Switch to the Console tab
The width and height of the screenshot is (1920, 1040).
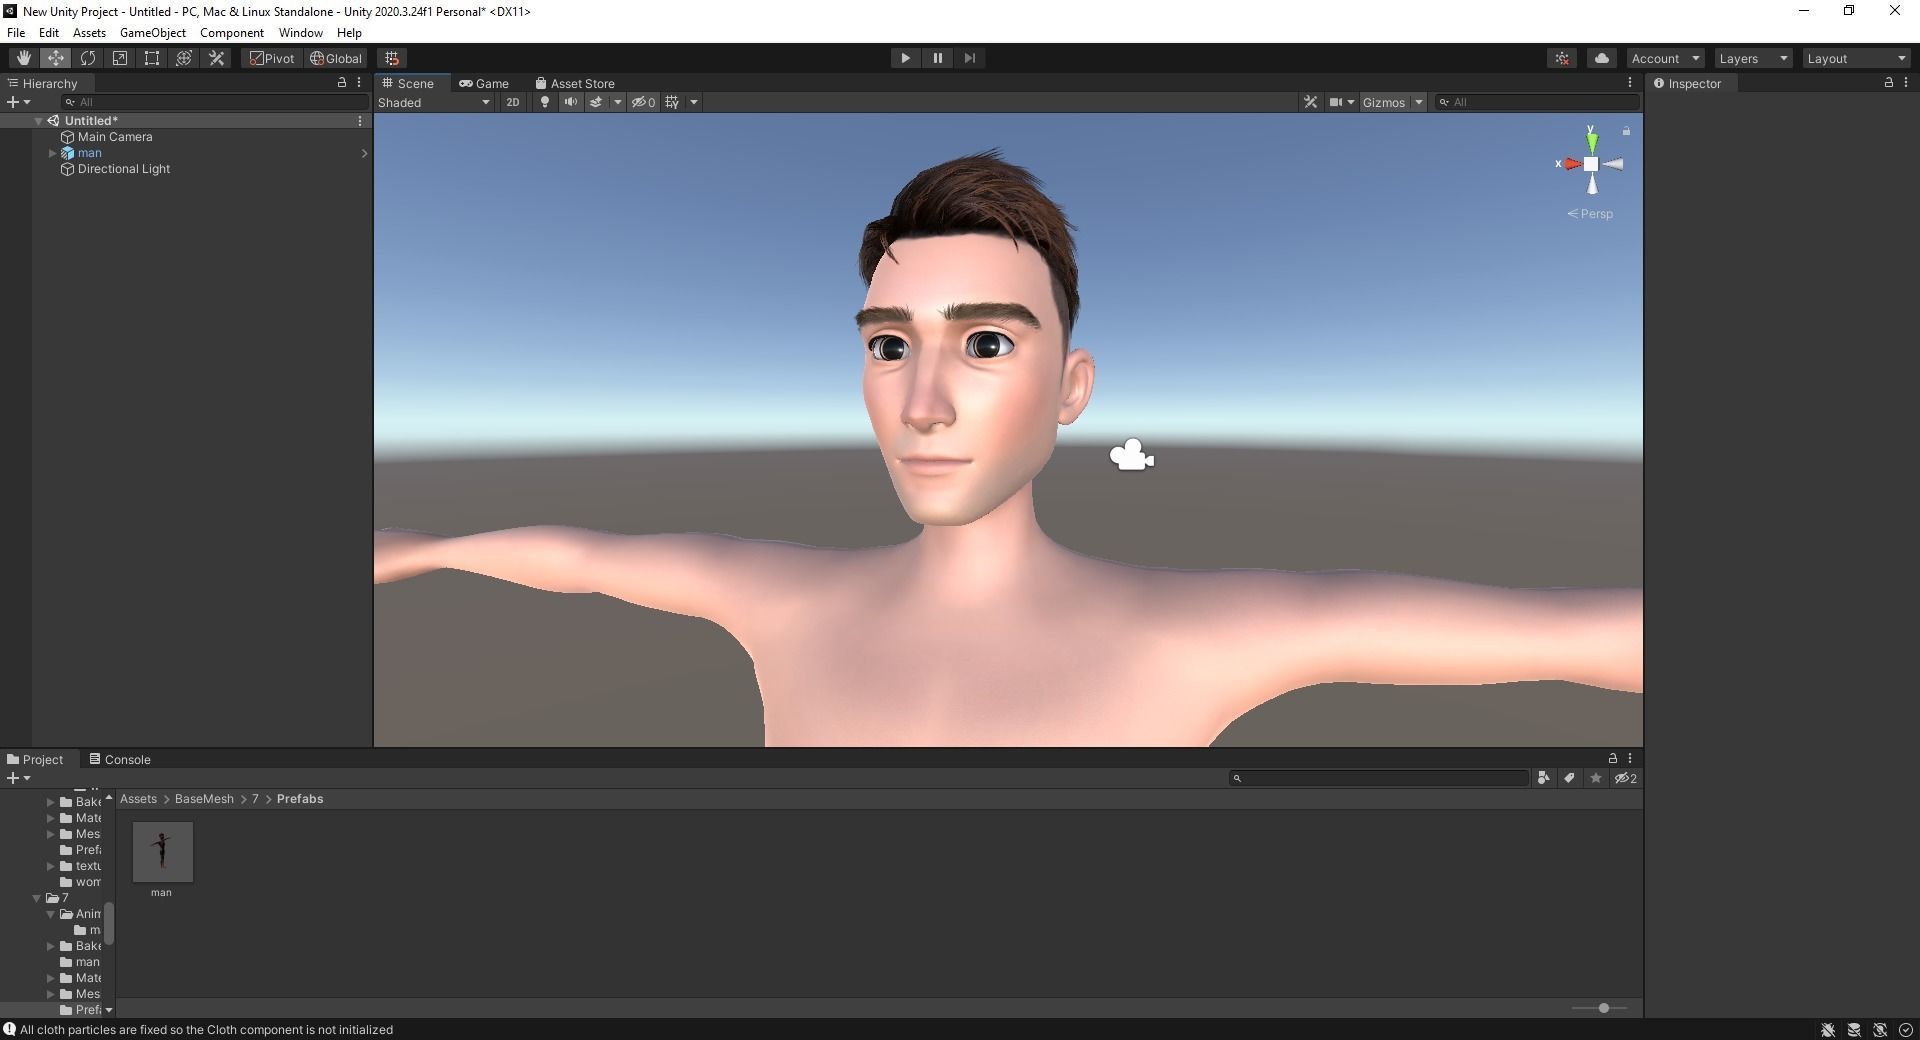pyautogui.click(x=119, y=759)
